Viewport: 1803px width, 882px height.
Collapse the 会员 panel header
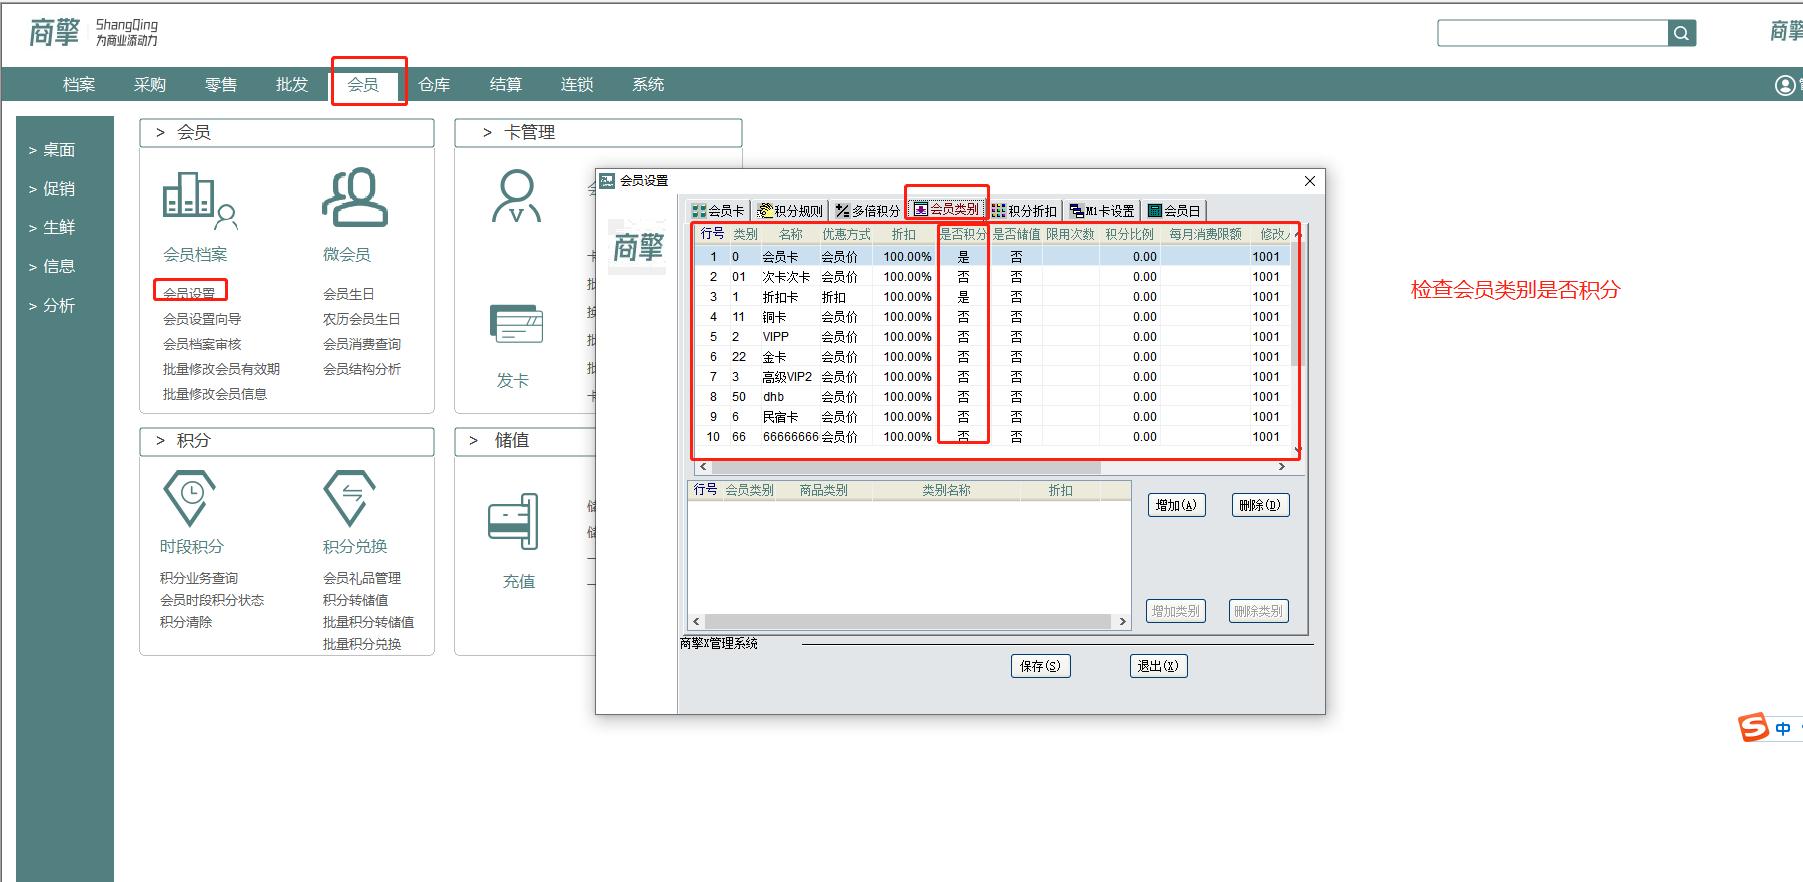[x=287, y=133]
